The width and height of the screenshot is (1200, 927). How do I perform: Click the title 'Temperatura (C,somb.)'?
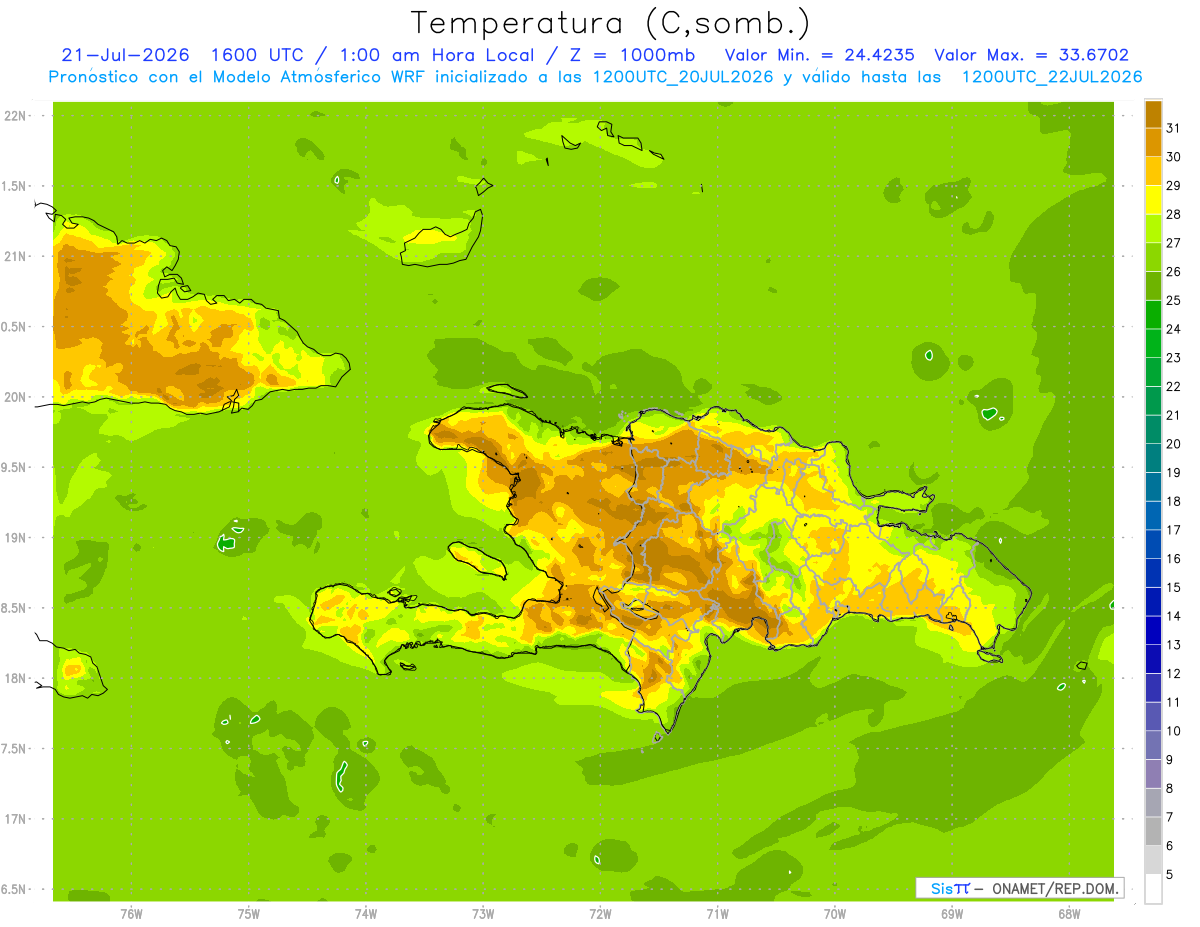tap(610, 23)
